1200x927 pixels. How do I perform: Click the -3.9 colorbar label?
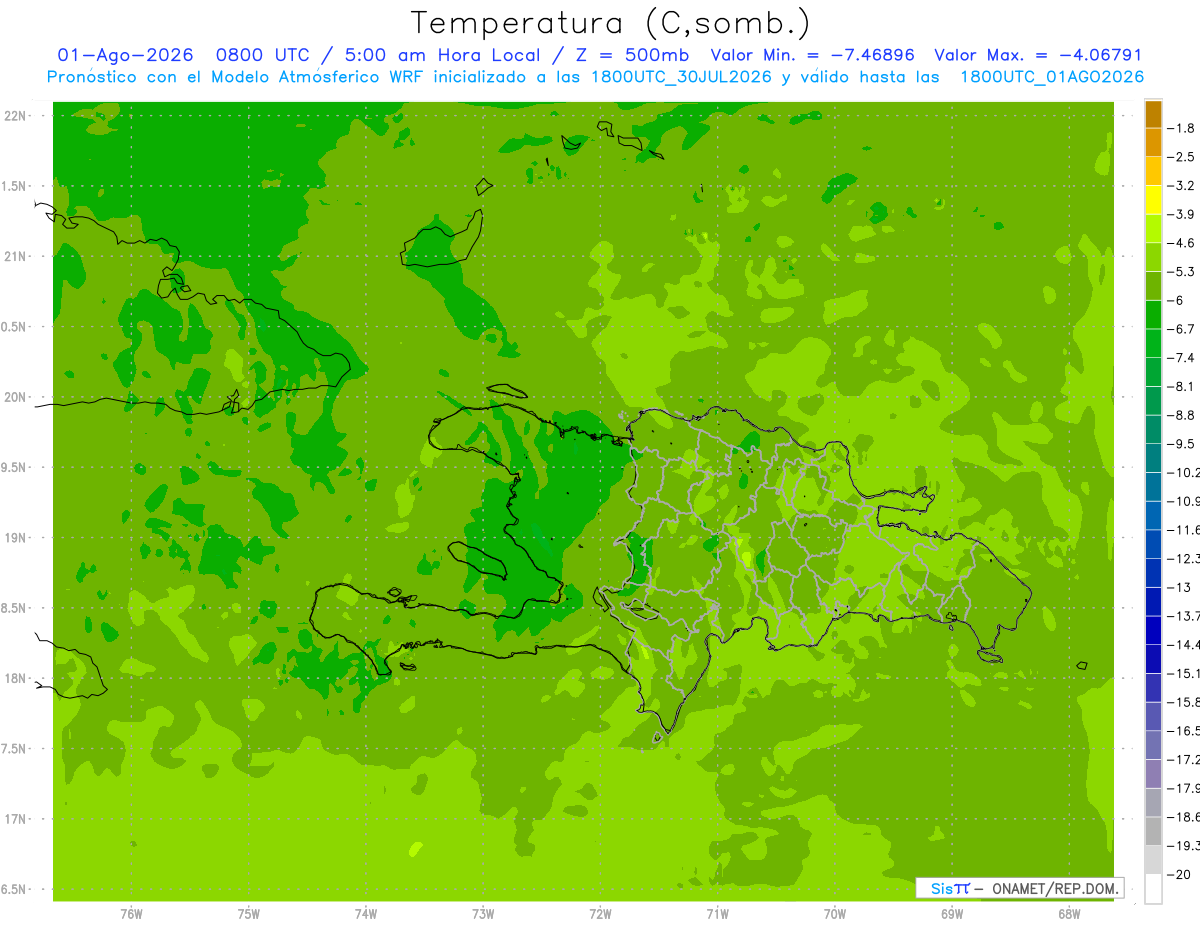pyautogui.click(x=1182, y=214)
